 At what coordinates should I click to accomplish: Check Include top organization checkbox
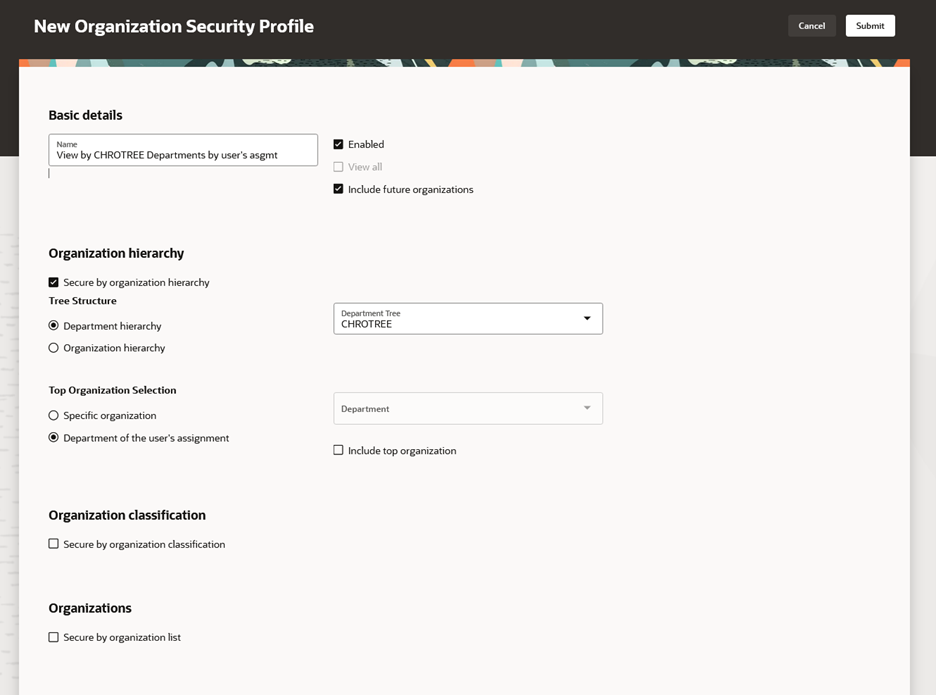point(338,450)
